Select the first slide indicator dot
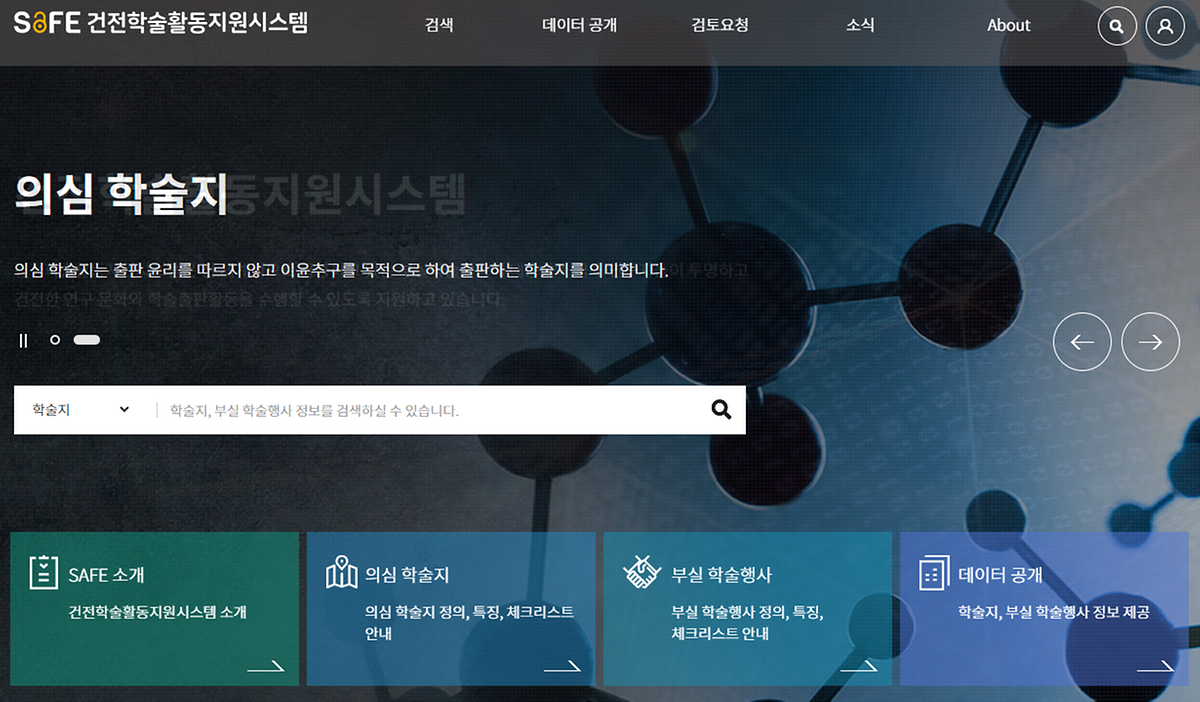Viewport: 1200px width, 702px height. (55, 340)
